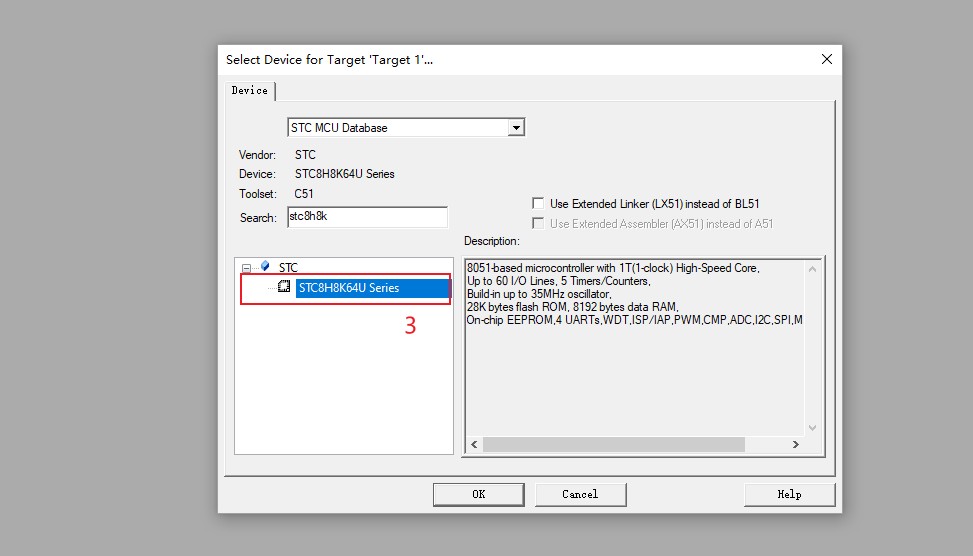Image resolution: width=973 pixels, height=556 pixels.
Task: Click description horizontal scroll right arrow
Action: [x=796, y=444]
